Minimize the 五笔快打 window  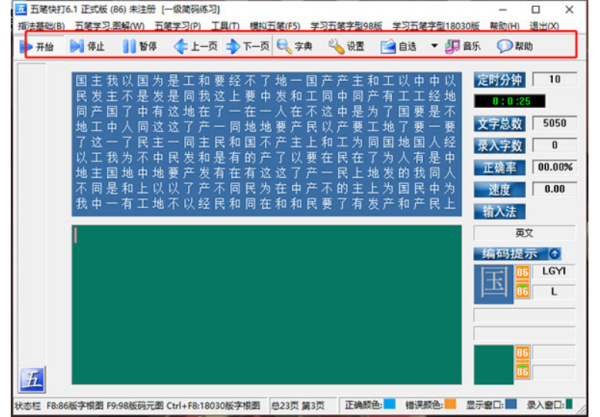[x=503, y=10]
